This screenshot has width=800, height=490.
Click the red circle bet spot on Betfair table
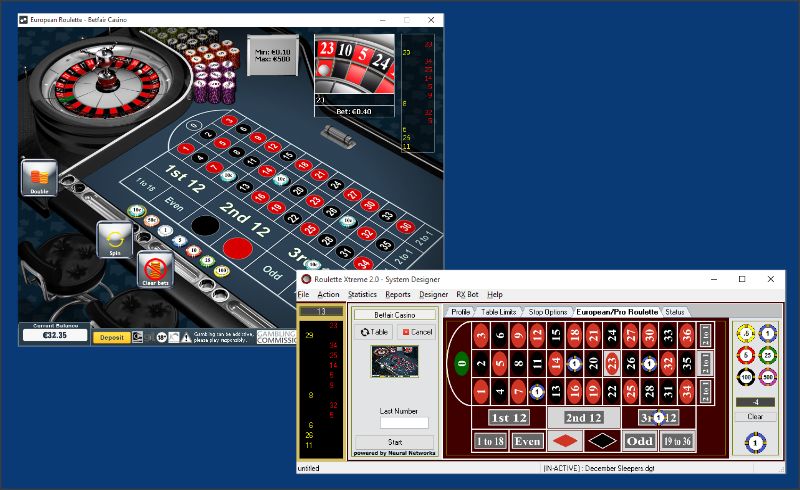coord(237,249)
